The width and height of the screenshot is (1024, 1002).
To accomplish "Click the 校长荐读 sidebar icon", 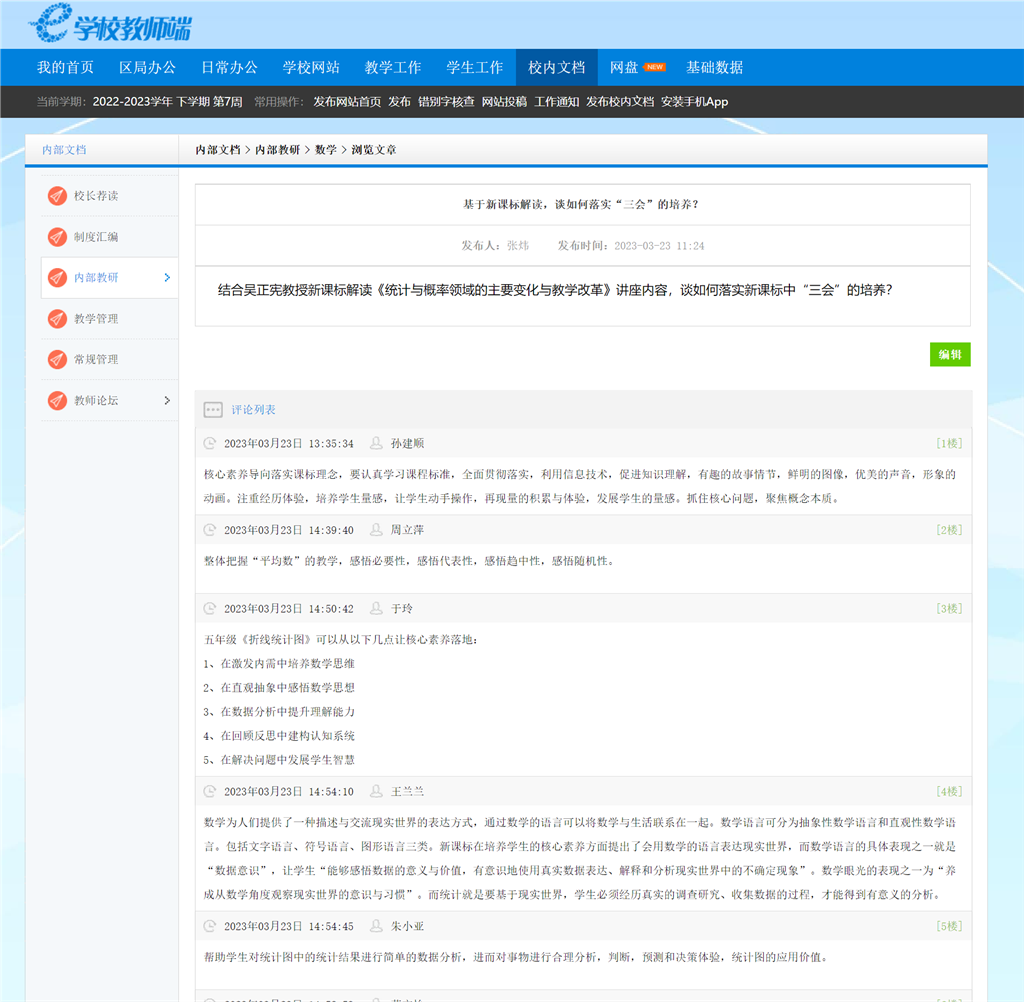I will pos(57,196).
